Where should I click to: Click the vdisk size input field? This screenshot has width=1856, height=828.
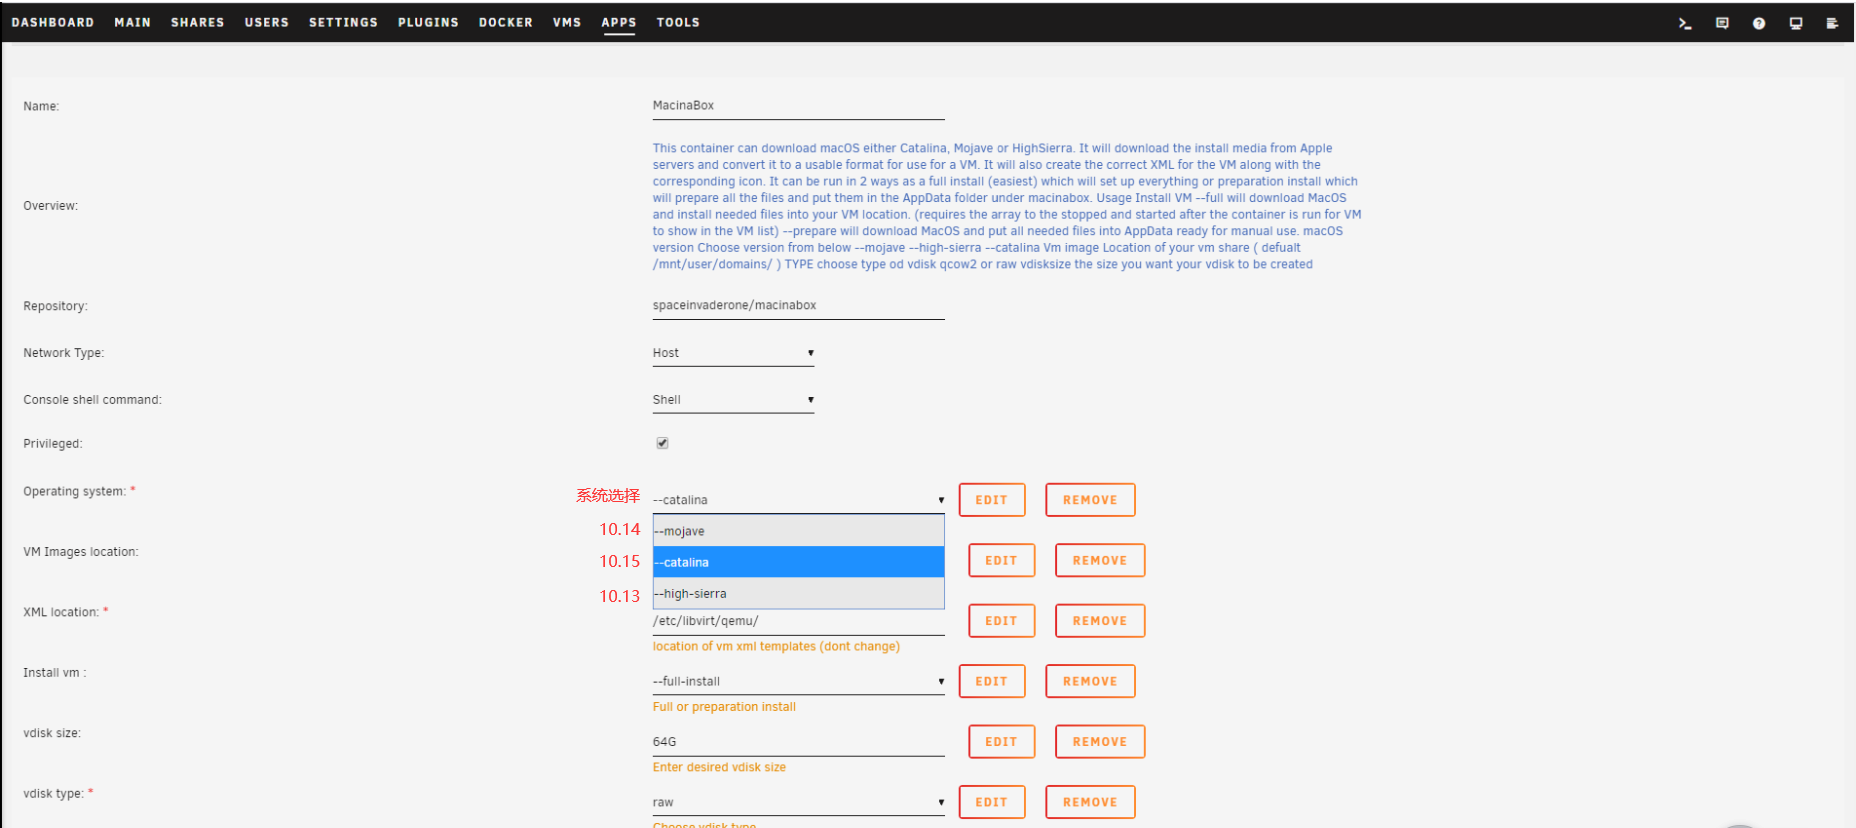797,742
